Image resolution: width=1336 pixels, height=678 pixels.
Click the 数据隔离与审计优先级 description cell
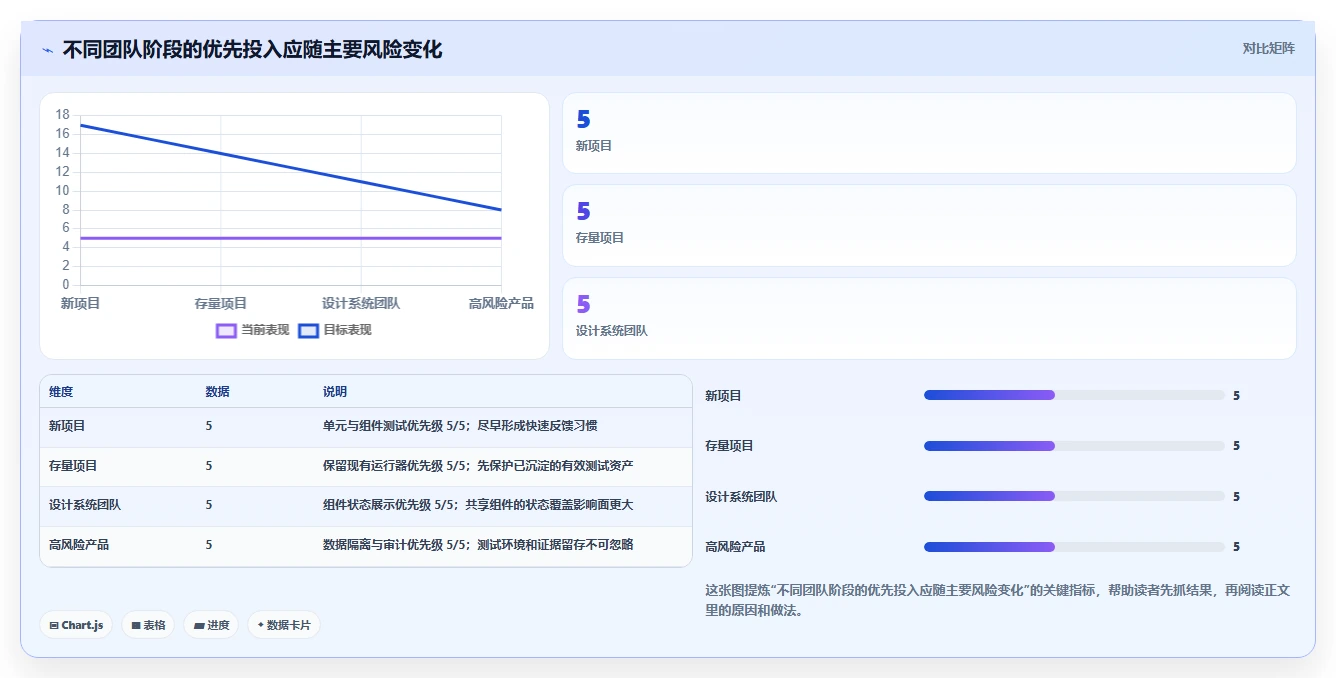pos(478,545)
